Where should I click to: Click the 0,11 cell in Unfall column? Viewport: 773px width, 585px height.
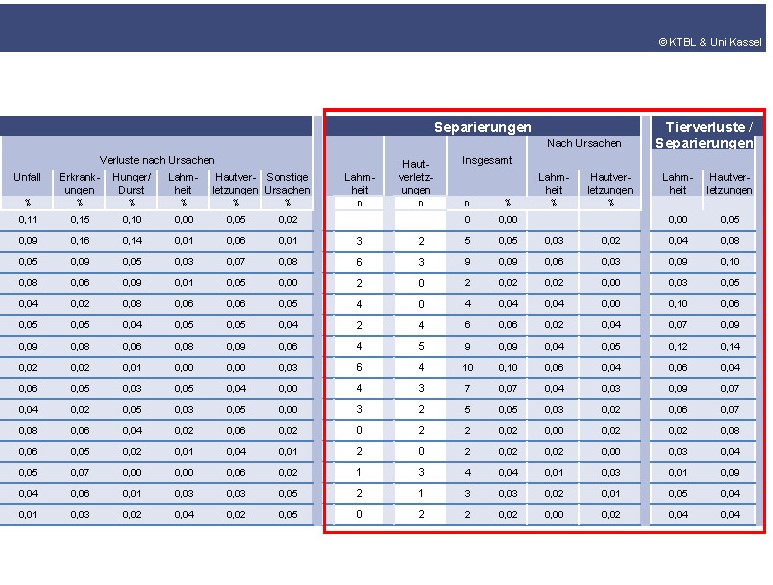pyautogui.click(x=27, y=219)
